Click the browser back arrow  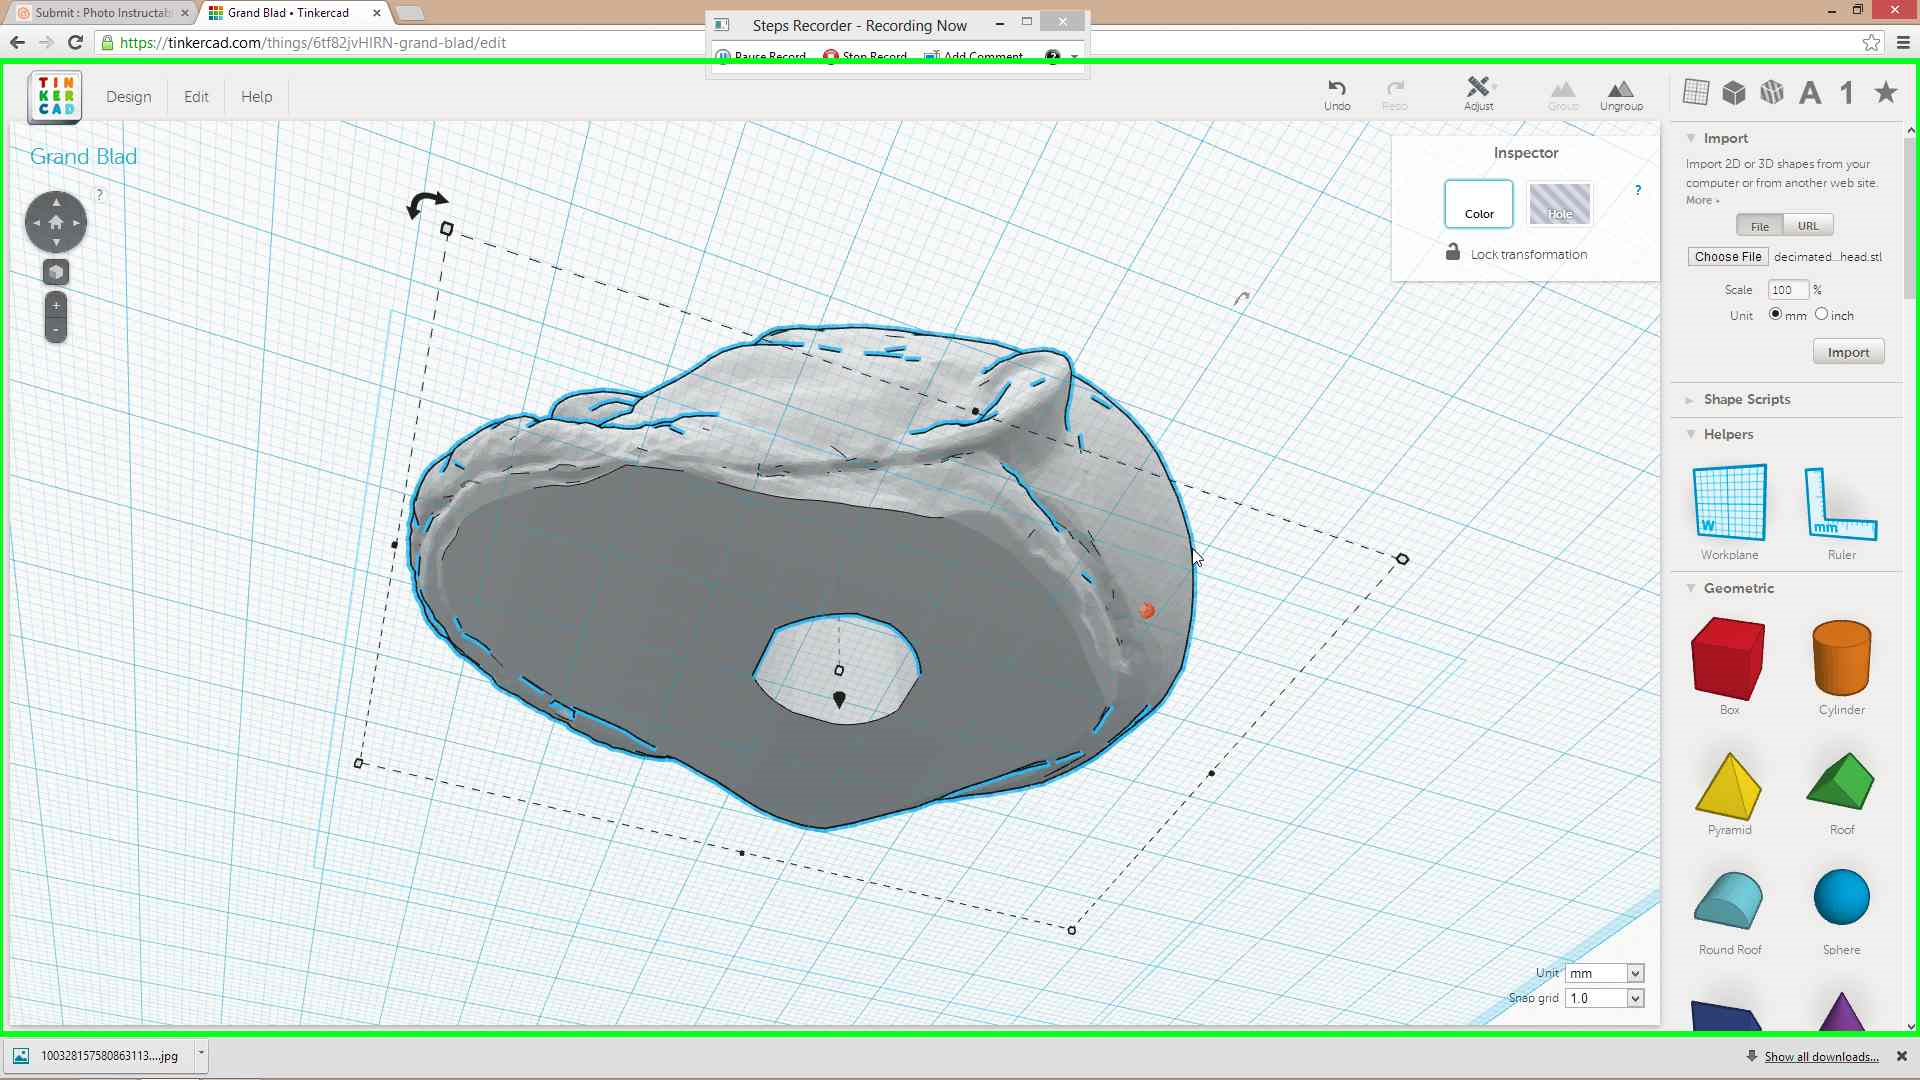pos(17,42)
